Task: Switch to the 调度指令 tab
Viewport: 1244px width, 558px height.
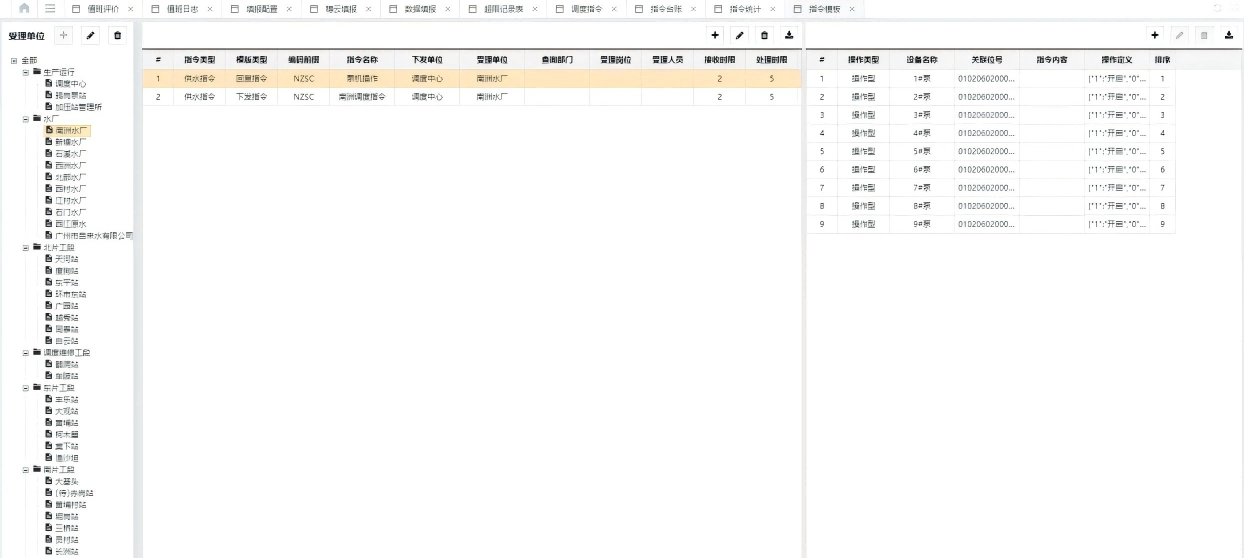Action: point(586,9)
